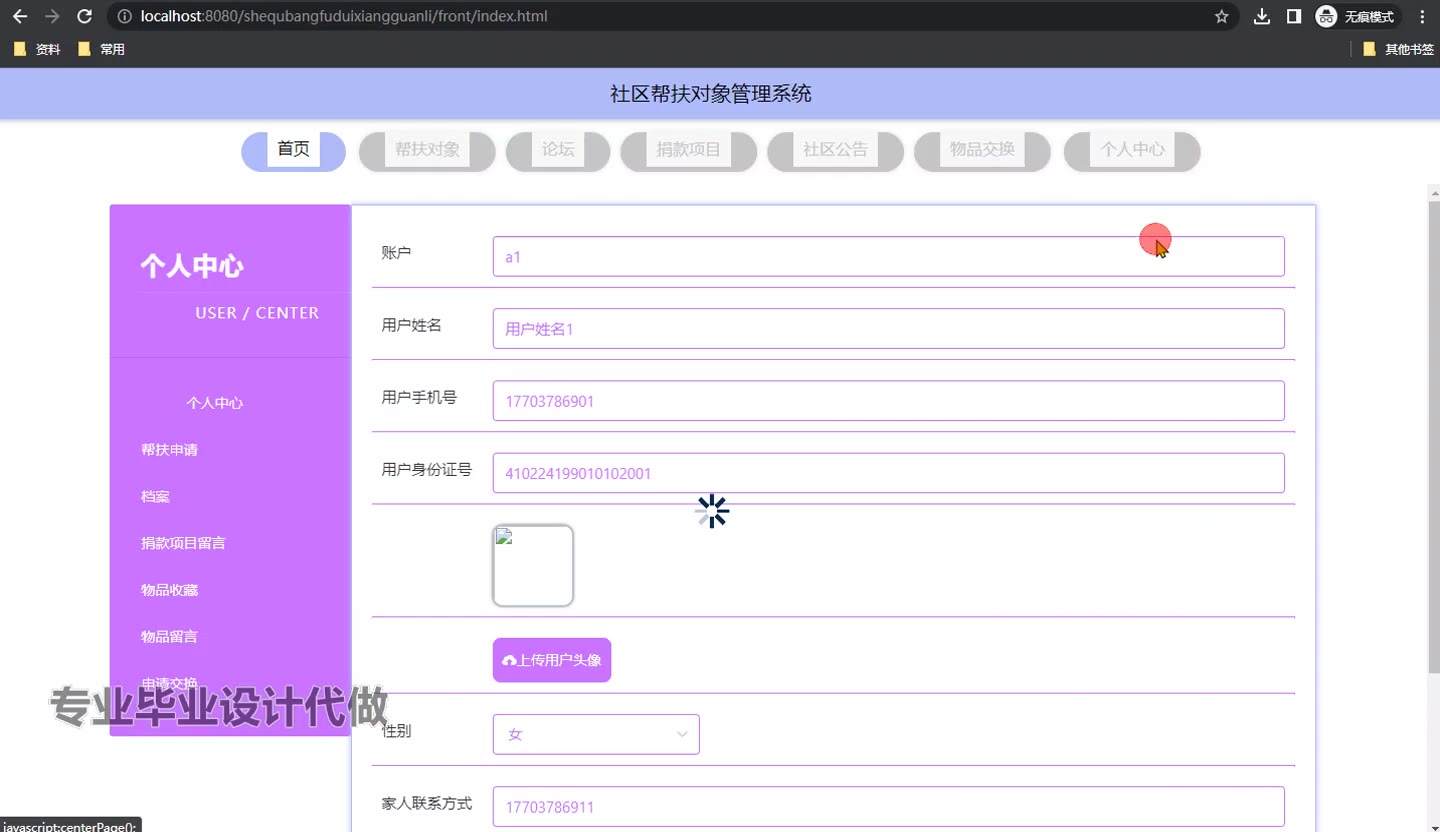Open site info icon in address bar

coord(124,16)
